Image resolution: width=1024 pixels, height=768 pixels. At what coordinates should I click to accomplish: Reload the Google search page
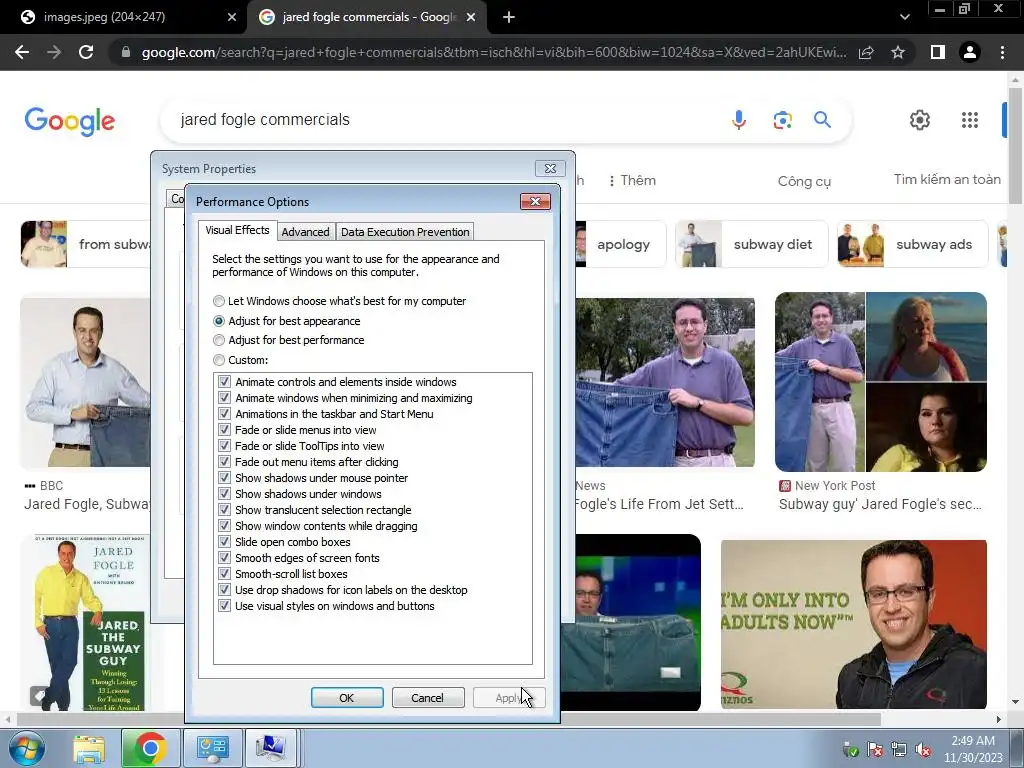(86, 52)
